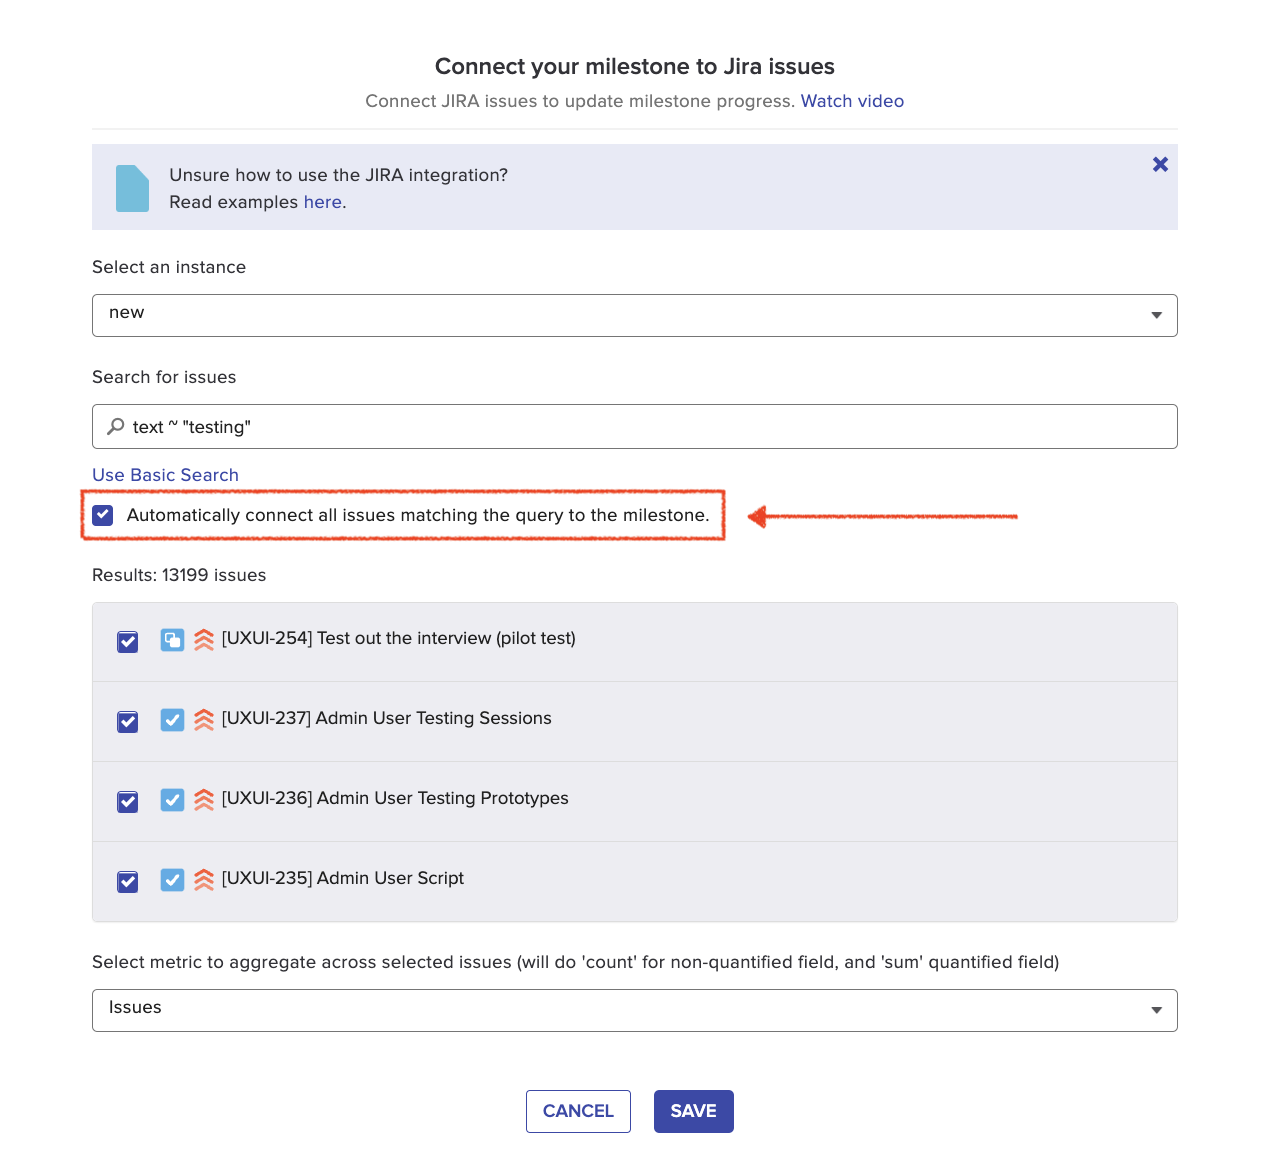Image resolution: width=1272 pixels, height=1162 pixels.
Task: Click the search magnifier icon
Action: [x=116, y=426]
